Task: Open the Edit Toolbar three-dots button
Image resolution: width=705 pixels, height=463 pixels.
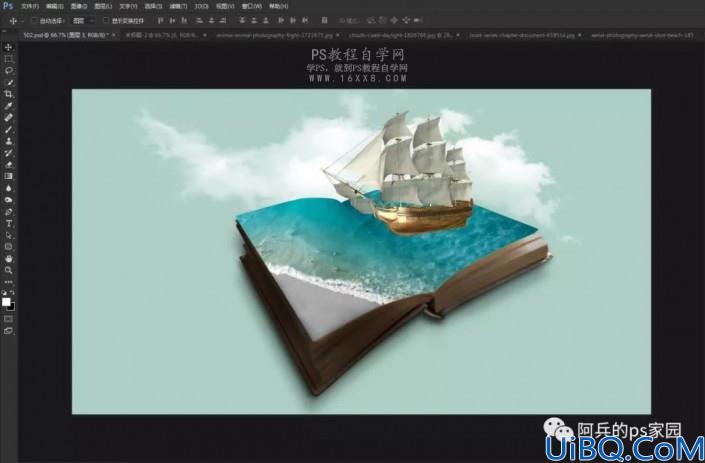Action: tap(9, 282)
